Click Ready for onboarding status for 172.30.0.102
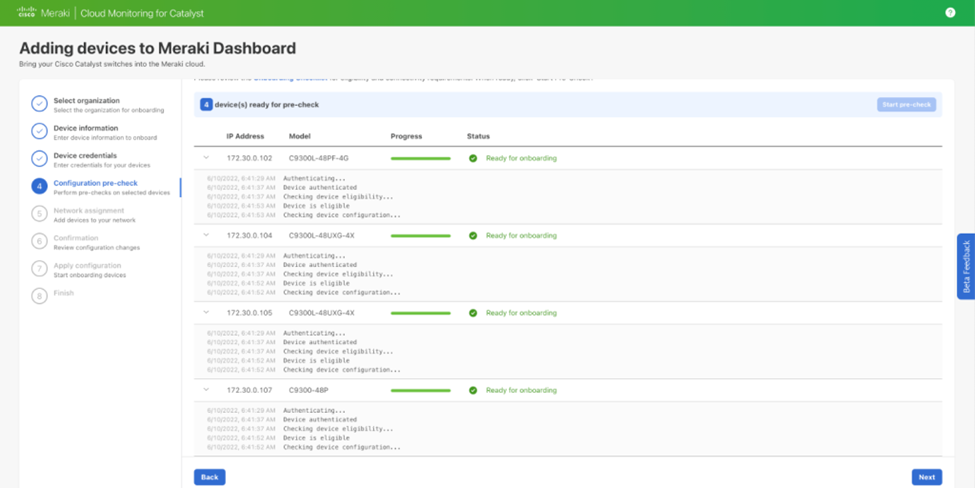This screenshot has width=975, height=488. [521, 158]
